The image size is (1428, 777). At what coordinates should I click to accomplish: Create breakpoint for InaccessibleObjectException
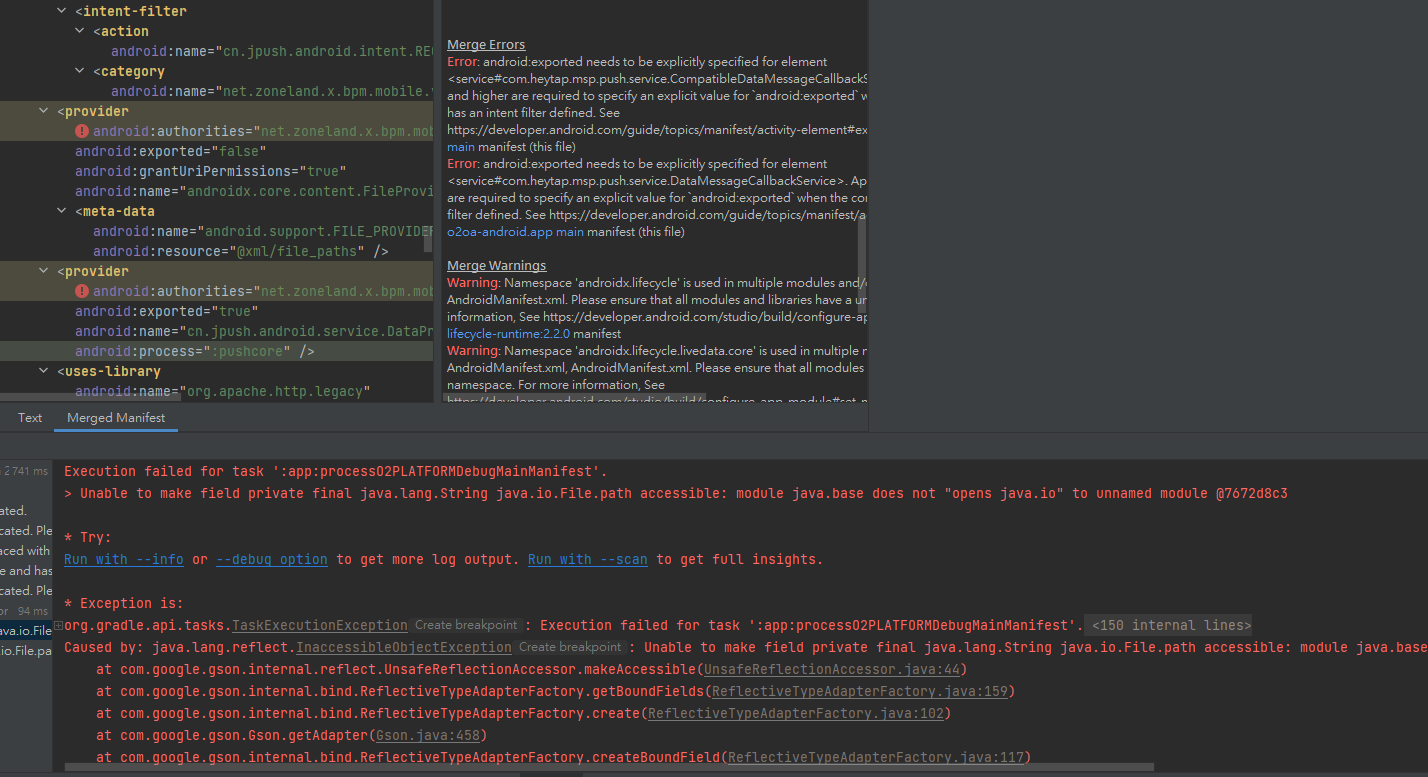(x=570, y=648)
